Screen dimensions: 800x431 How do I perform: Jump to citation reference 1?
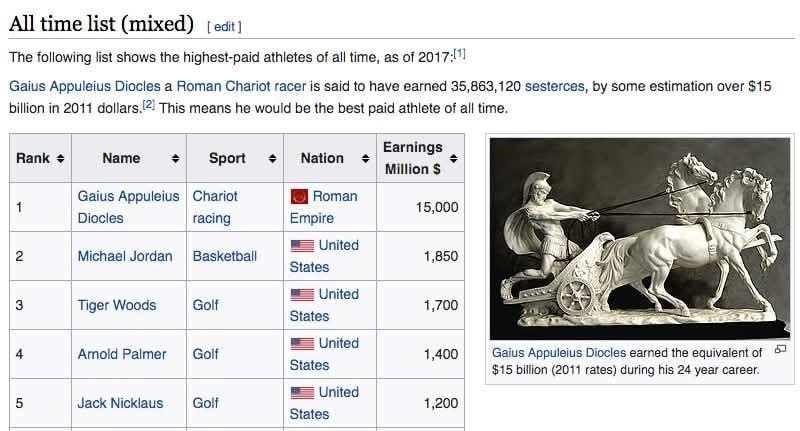coord(459,53)
